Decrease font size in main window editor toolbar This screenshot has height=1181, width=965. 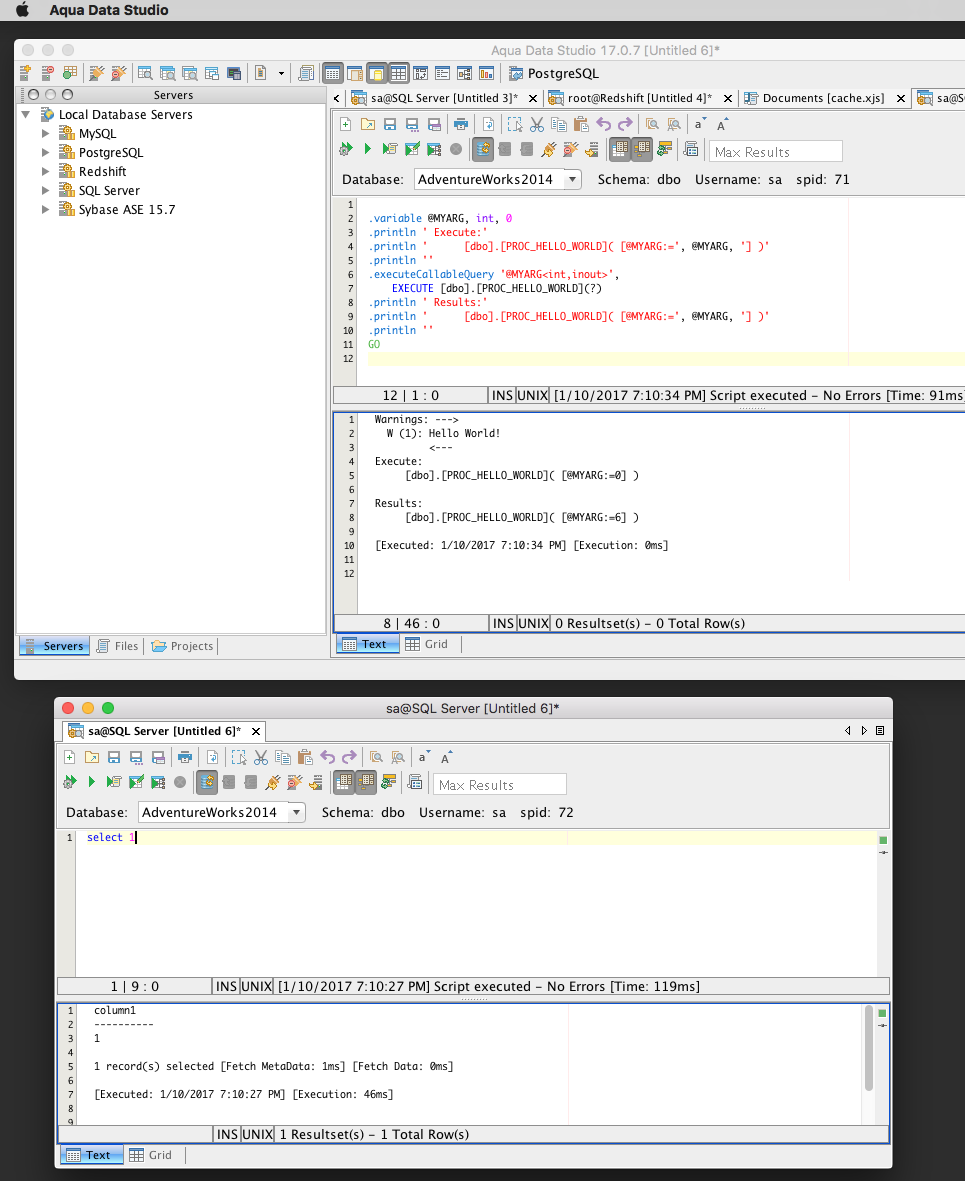click(x=700, y=124)
